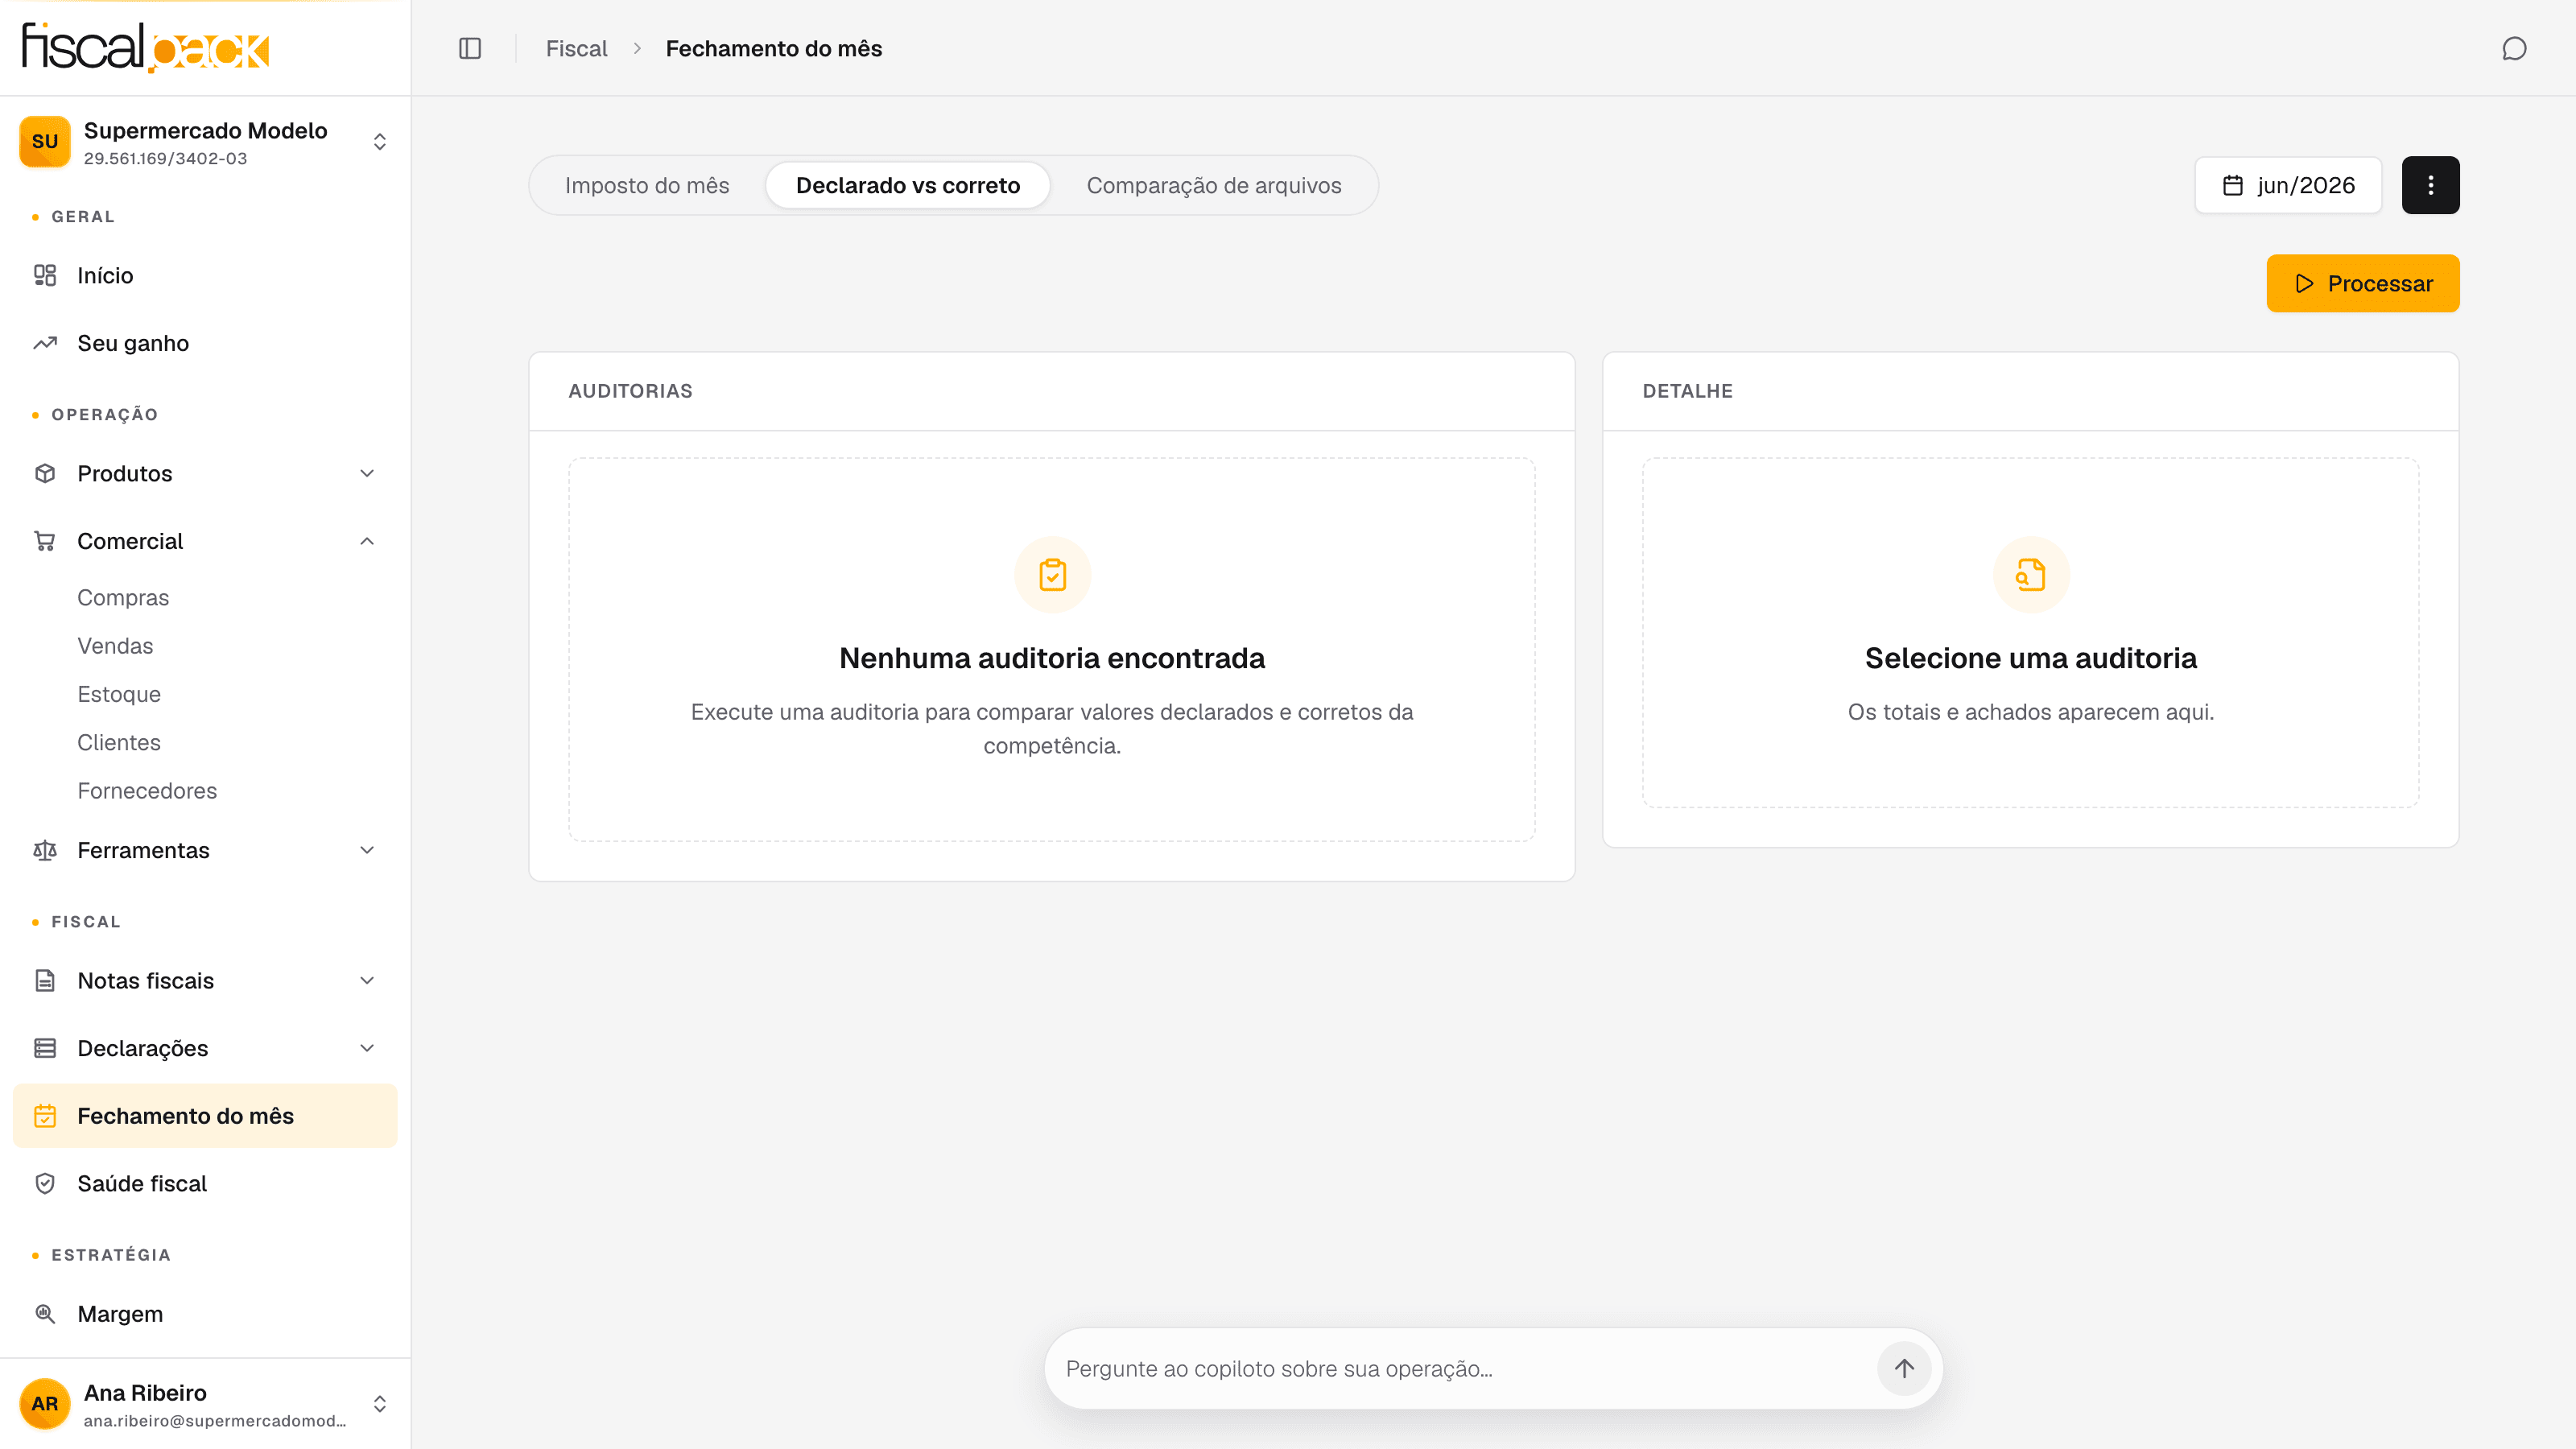This screenshot has width=2576, height=1449.
Task: Open the chat bubble icon
Action: point(2514,48)
